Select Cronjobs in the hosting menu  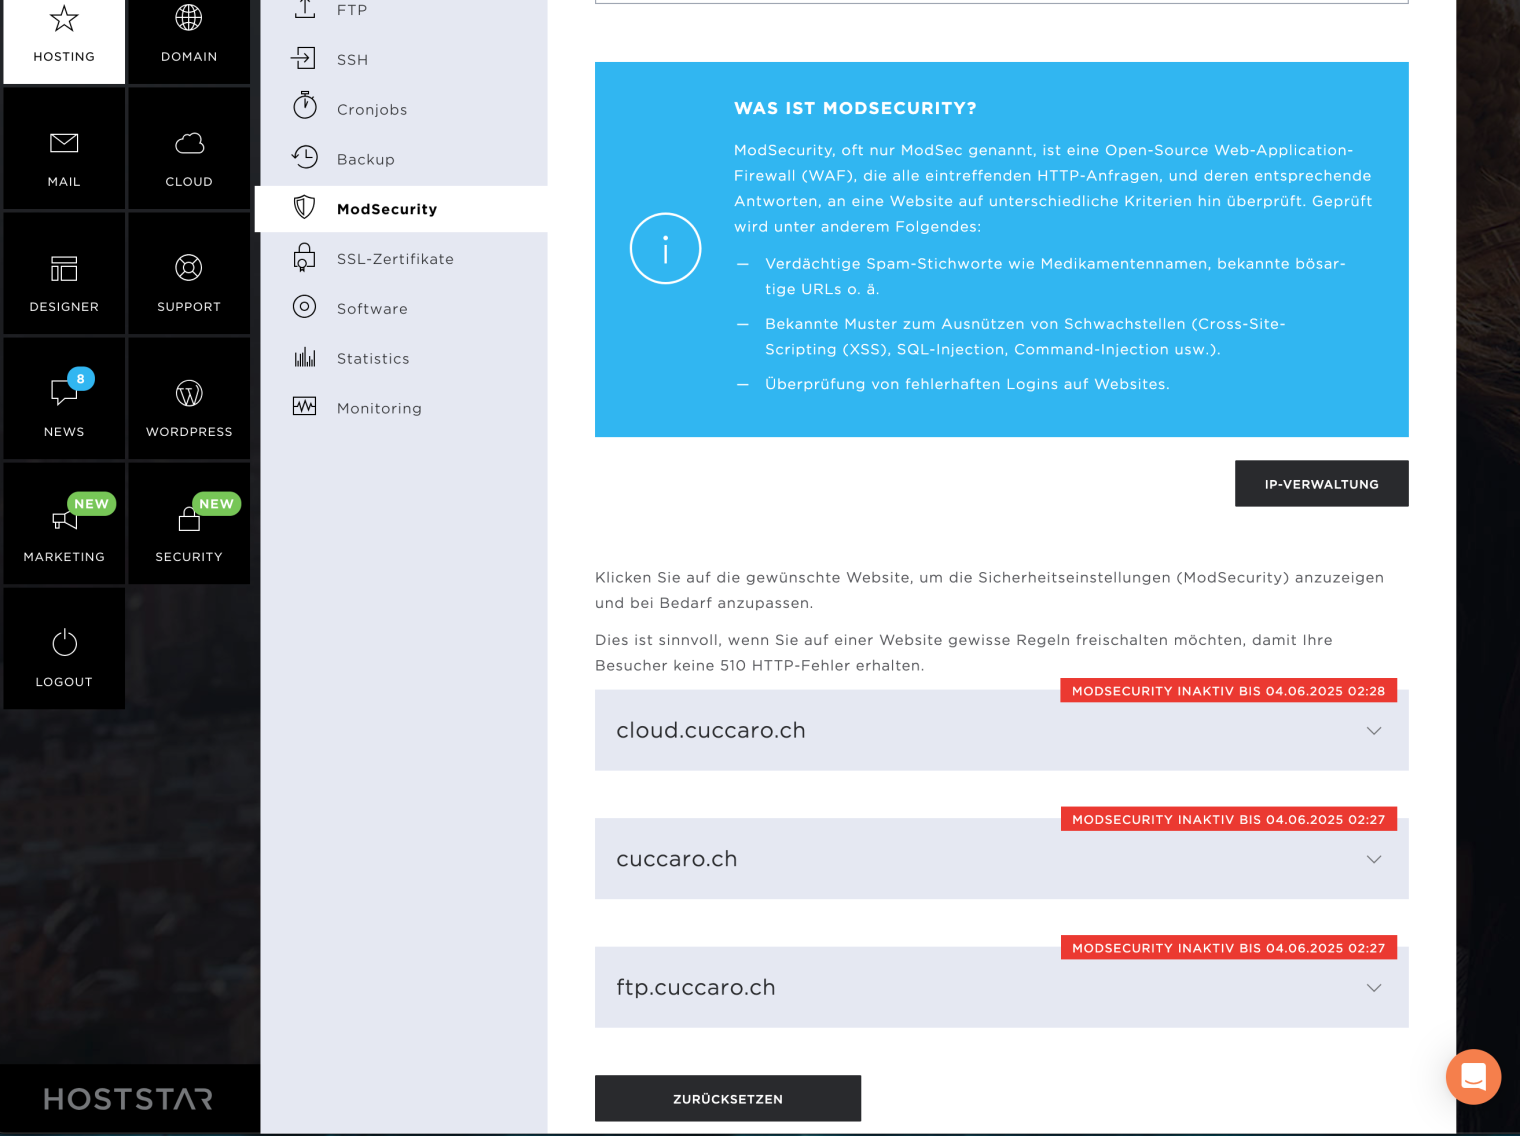371,110
